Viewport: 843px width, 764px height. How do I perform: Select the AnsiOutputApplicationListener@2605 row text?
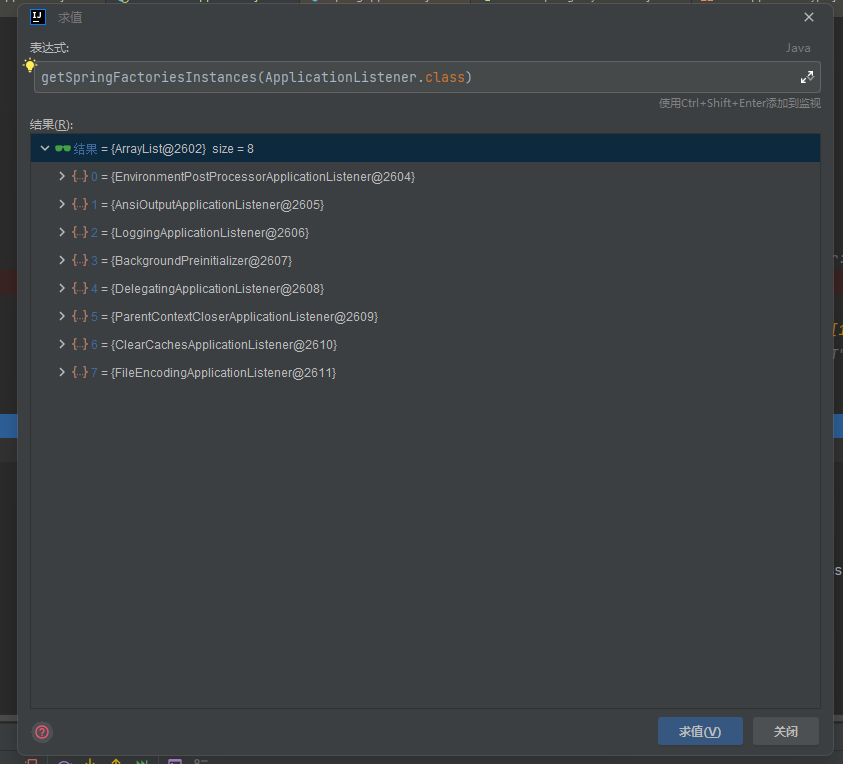pos(217,205)
